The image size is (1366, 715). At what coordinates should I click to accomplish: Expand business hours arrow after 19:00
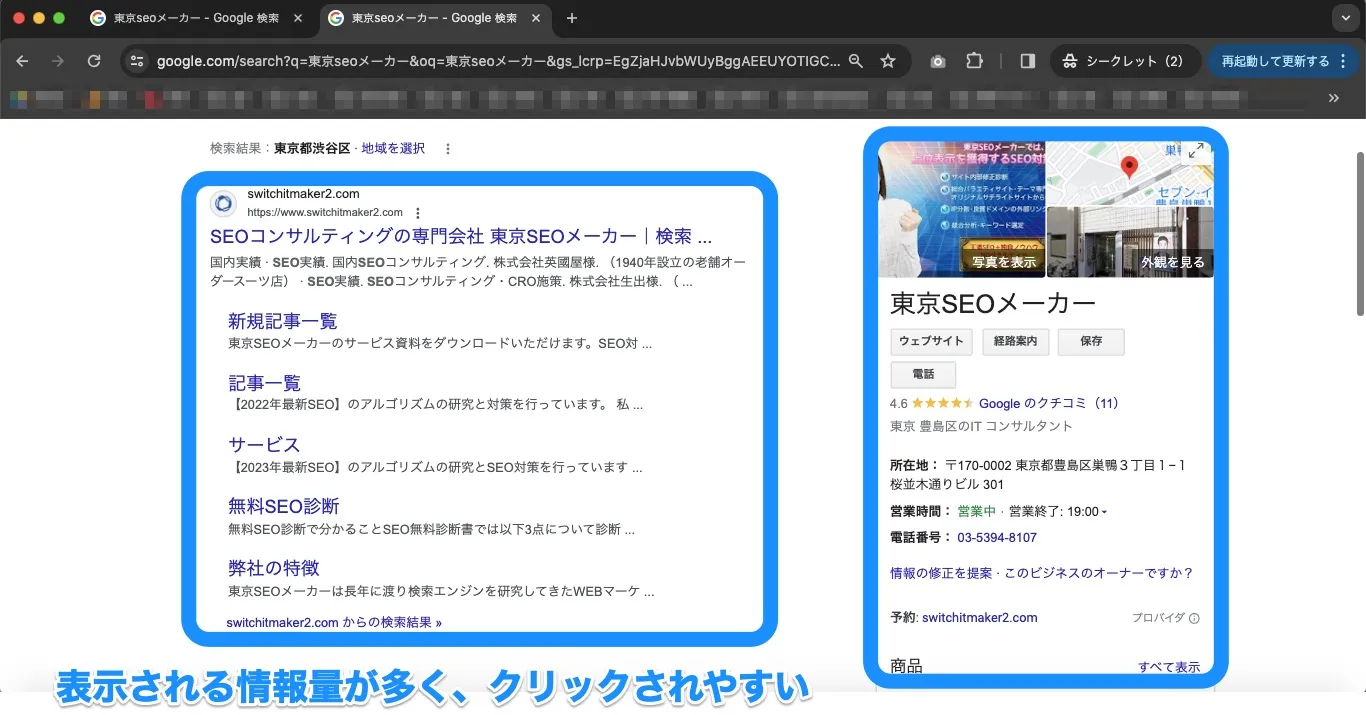click(x=1104, y=512)
